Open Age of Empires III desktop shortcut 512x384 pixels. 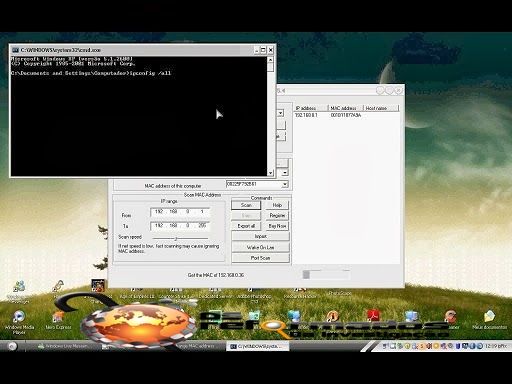click(x=137, y=294)
